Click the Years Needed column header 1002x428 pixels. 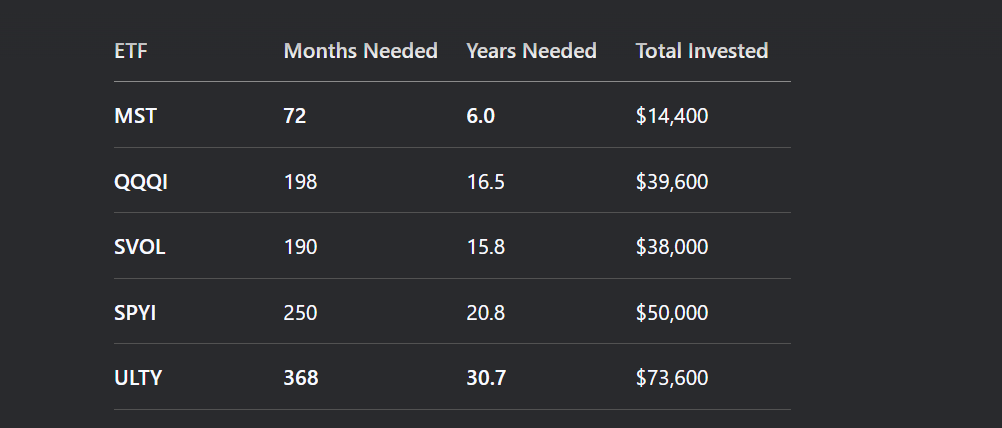click(531, 51)
